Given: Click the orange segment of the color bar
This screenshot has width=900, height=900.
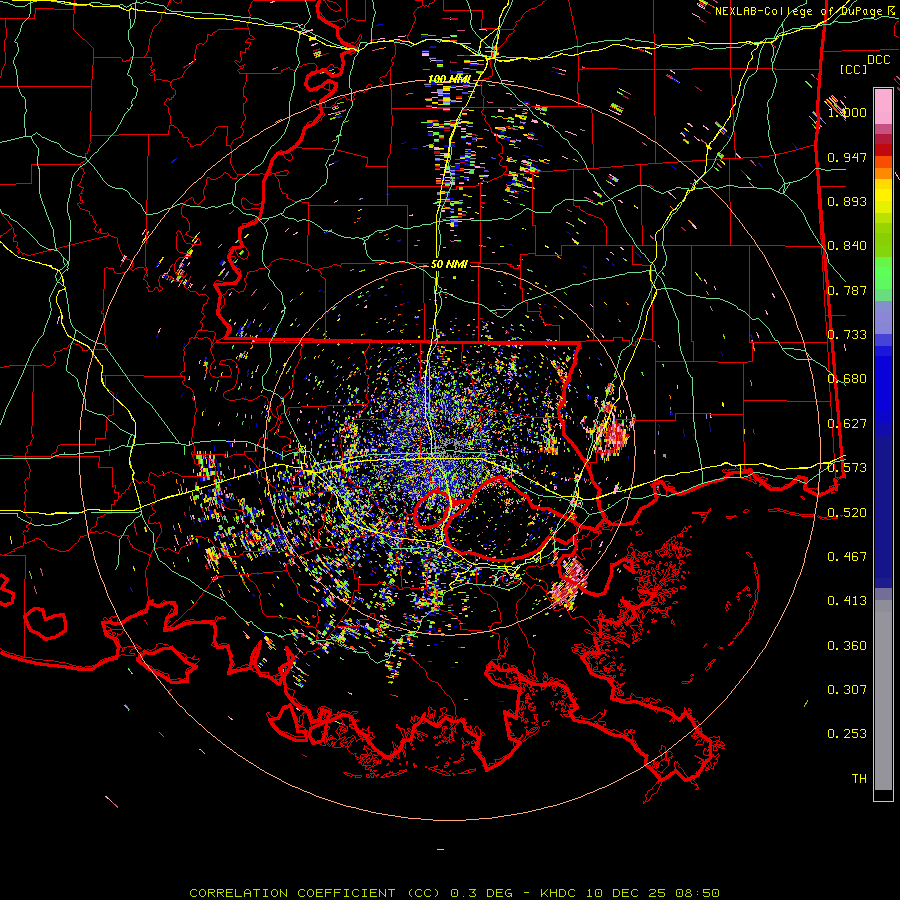Looking at the screenshot, I should click(x=883, y=173).
